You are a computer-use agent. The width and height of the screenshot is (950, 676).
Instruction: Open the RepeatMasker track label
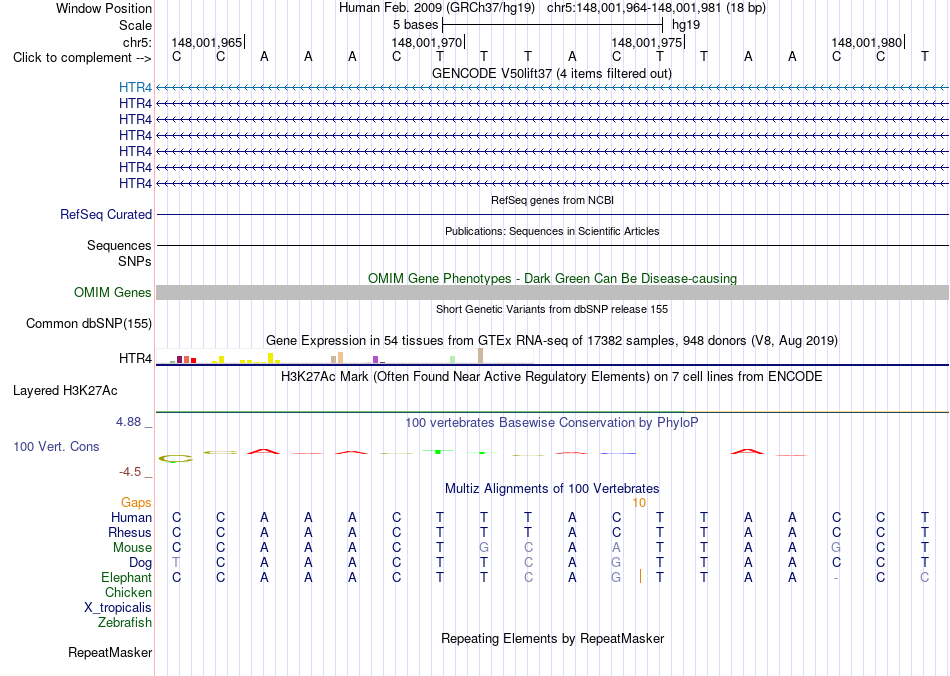pyautogui.click(x=110, y=652)
